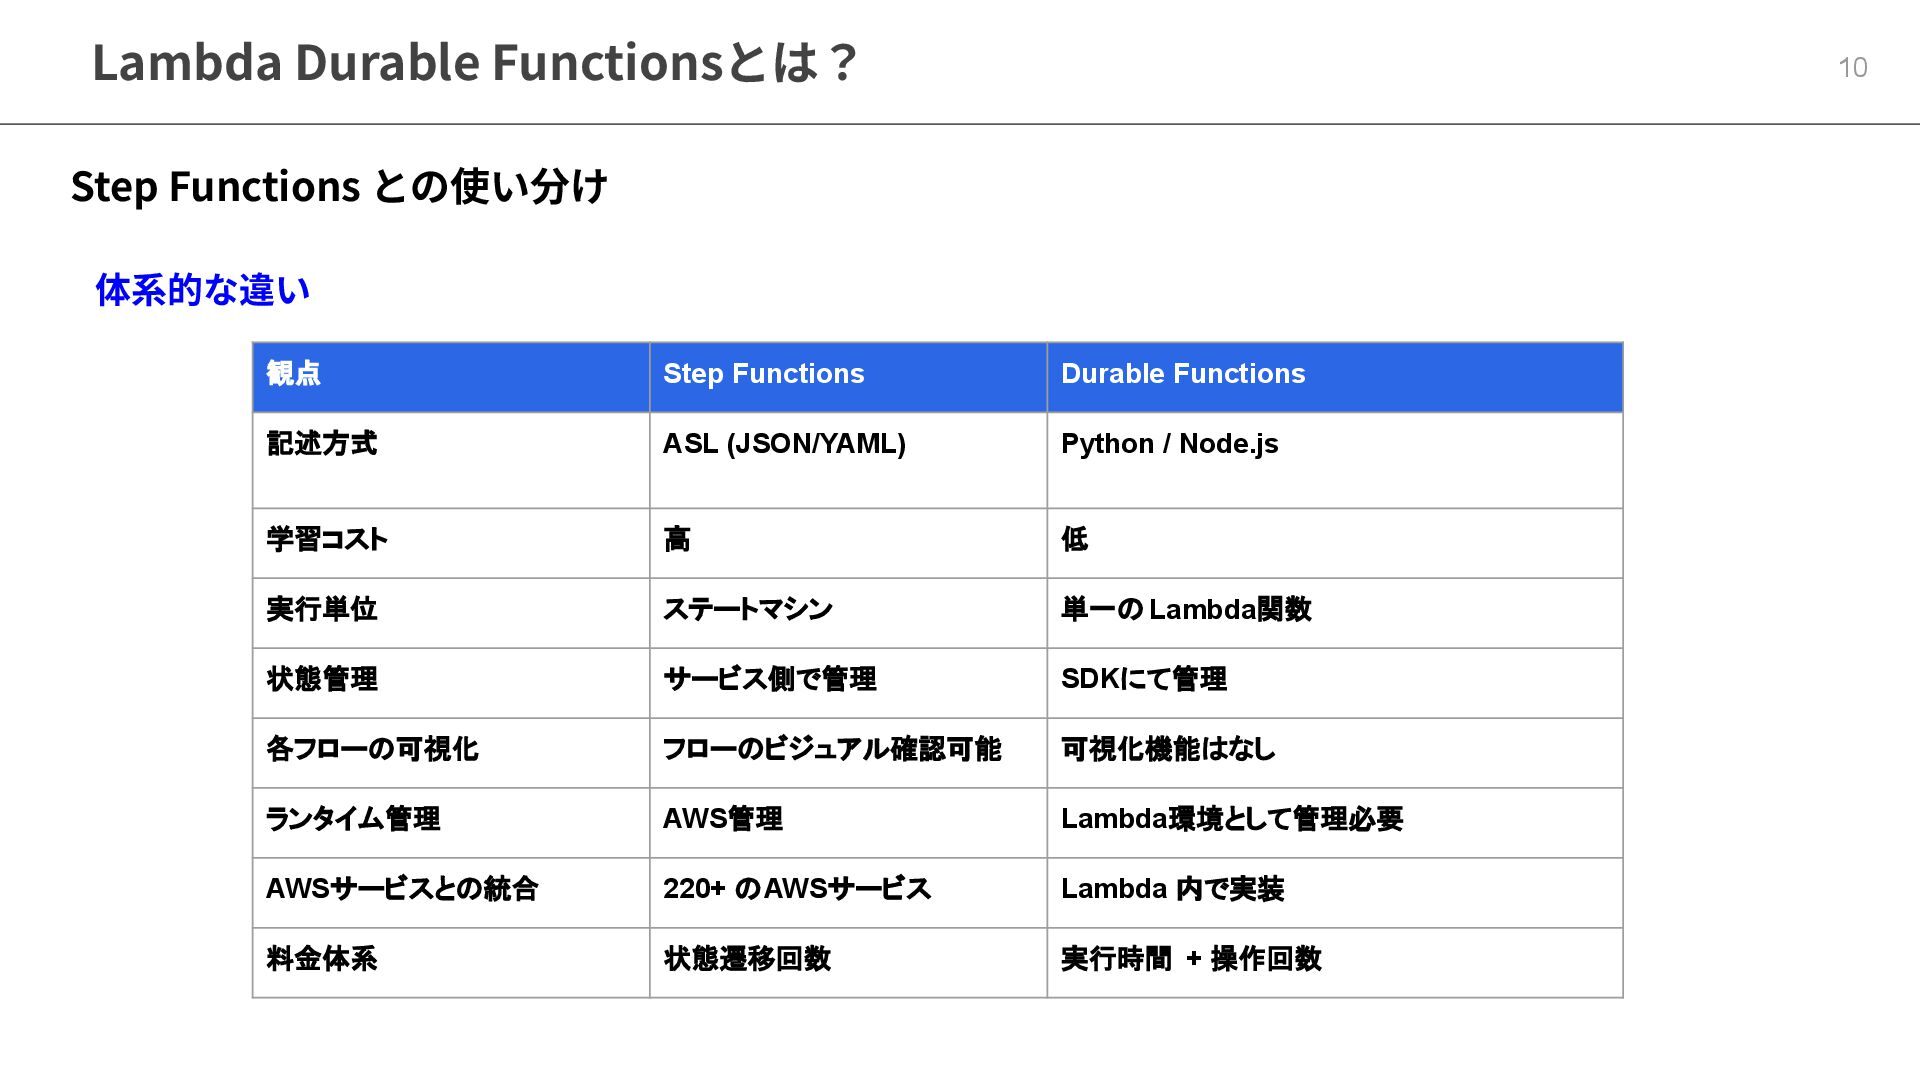
Task: Click the '220+ のAWSサービス' cell
Action: (x=796, y=889)
